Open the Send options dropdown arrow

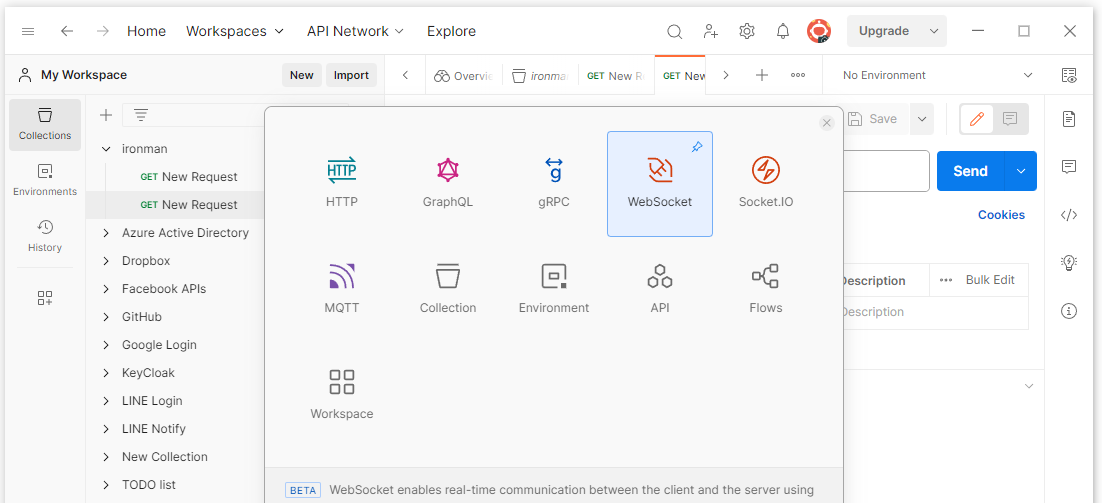[x=1021, y=171]
